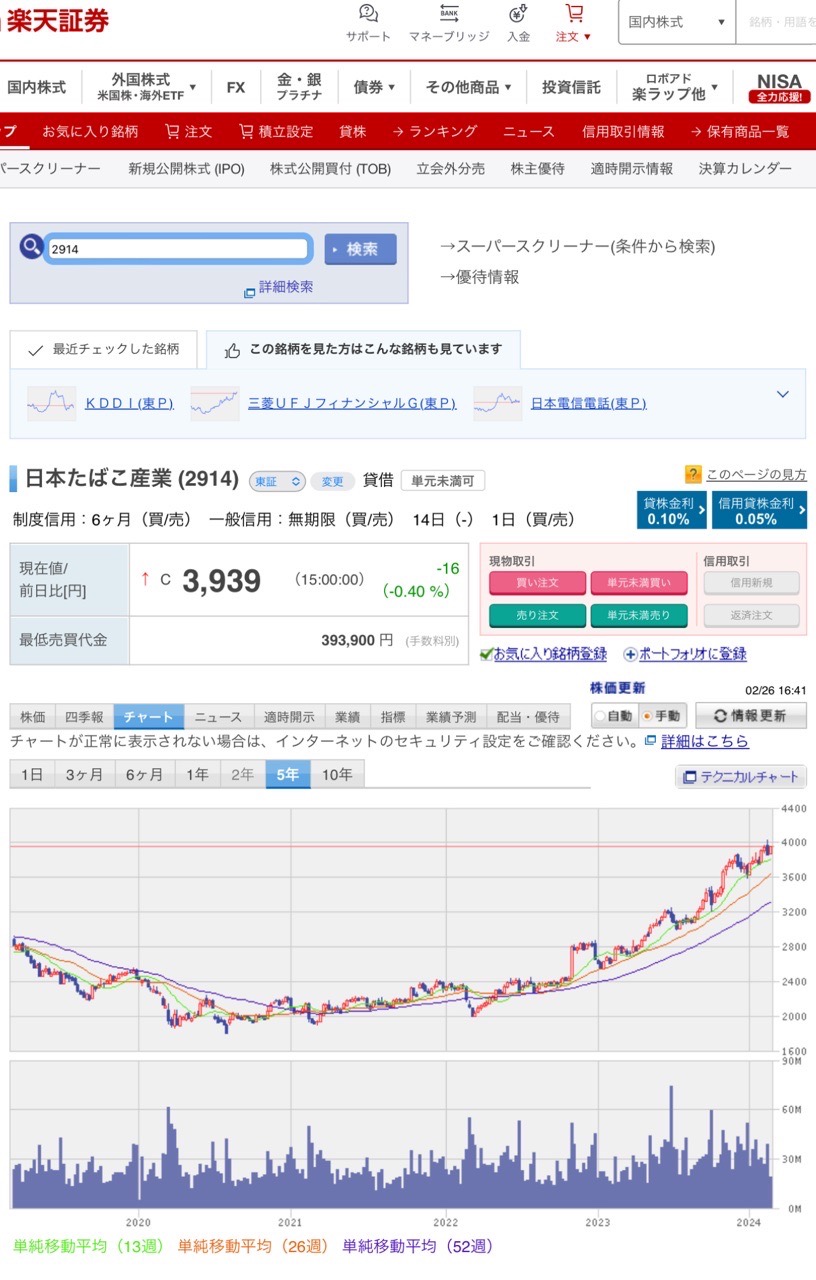The width and height of the screenshot is (816, 1280).
Task: Click the 5-year price candlestick chart
Action: point(393,929)
